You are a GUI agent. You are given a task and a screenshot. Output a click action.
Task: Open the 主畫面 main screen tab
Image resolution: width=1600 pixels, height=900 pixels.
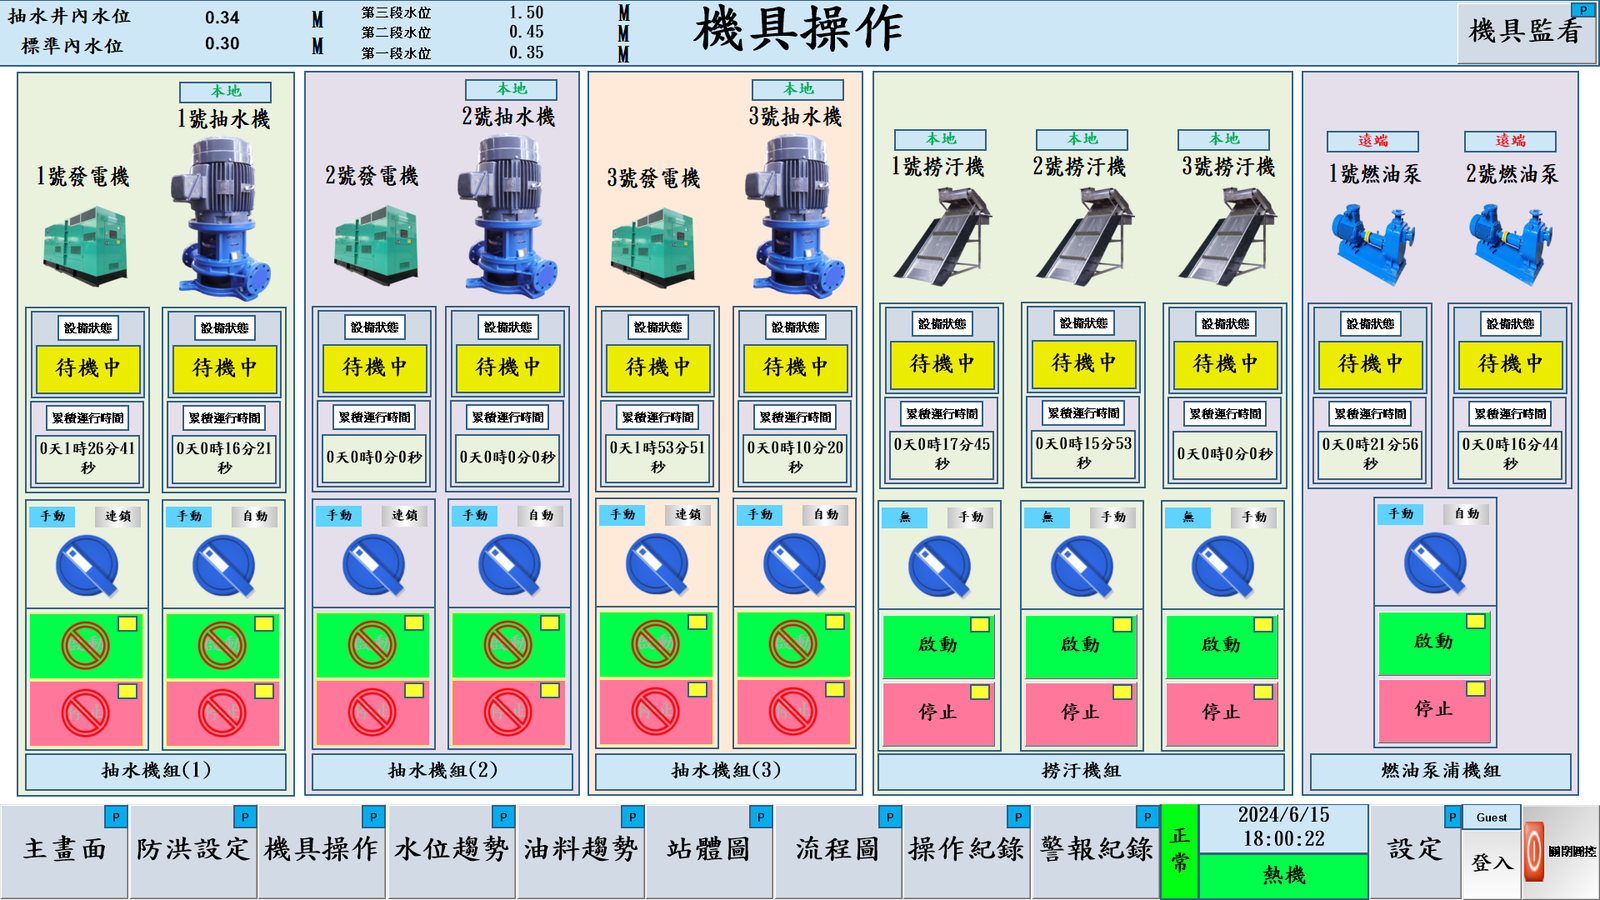point(64,851)
